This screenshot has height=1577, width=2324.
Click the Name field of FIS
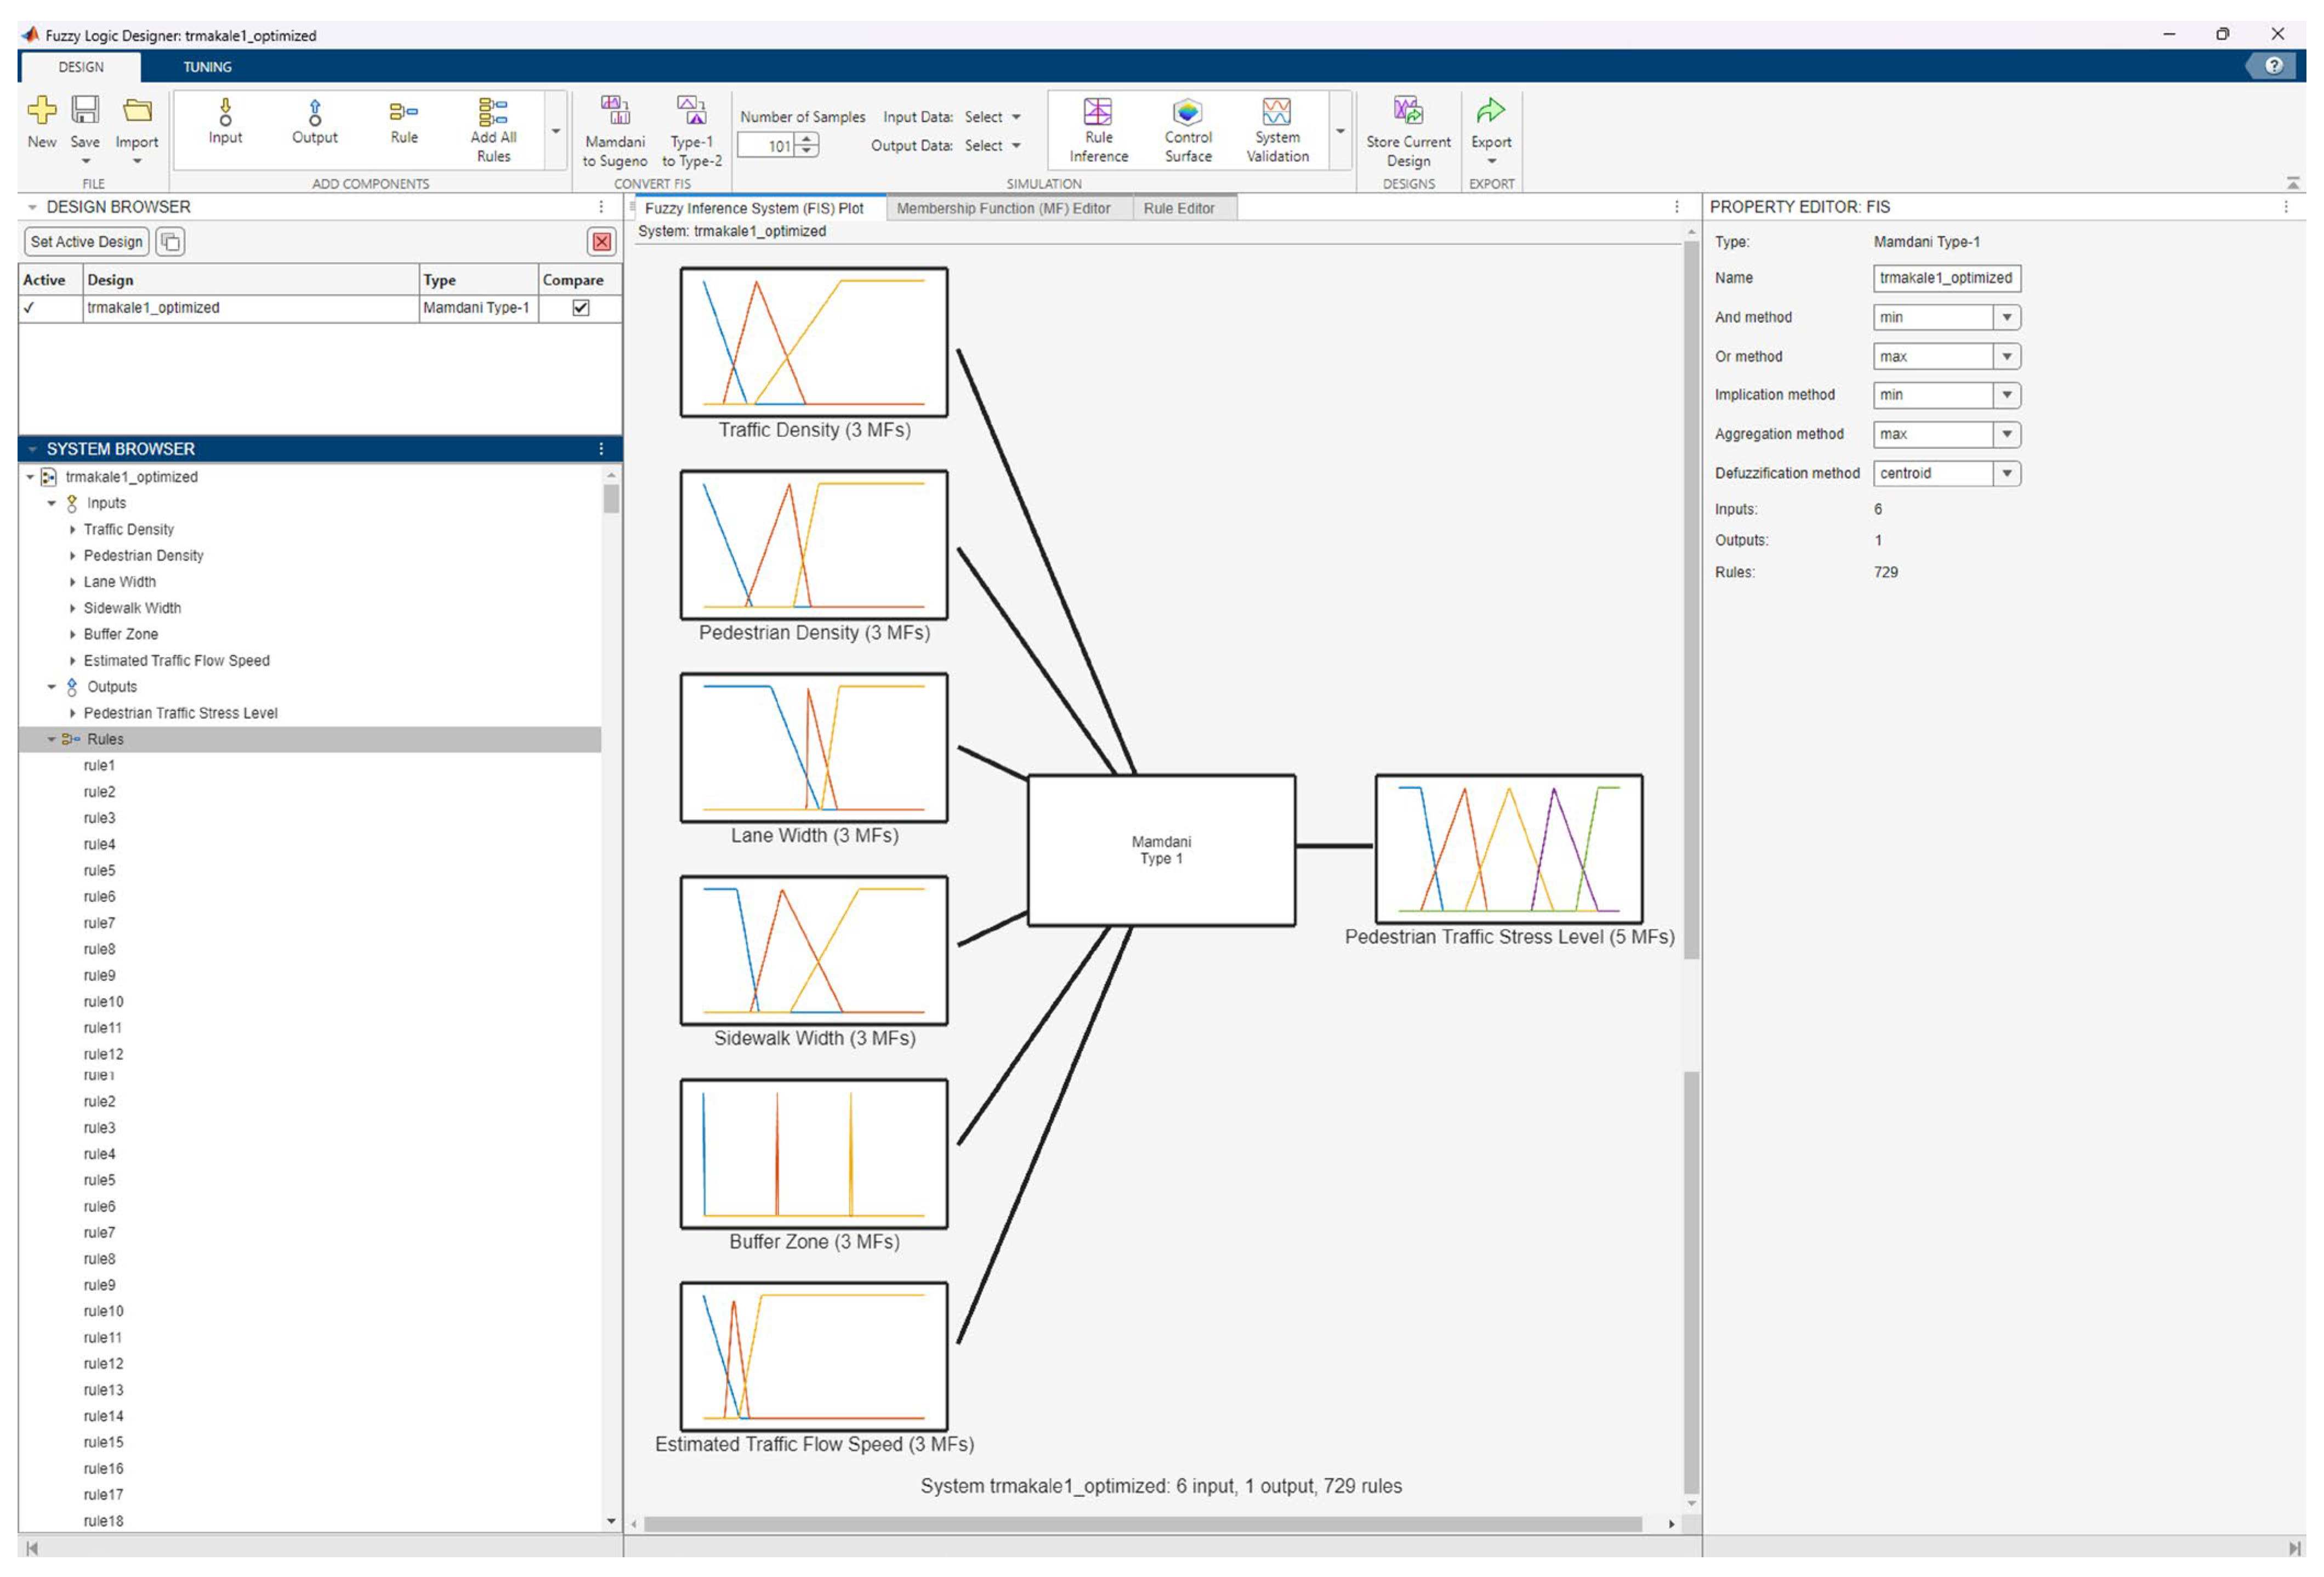coord(1944,278)
